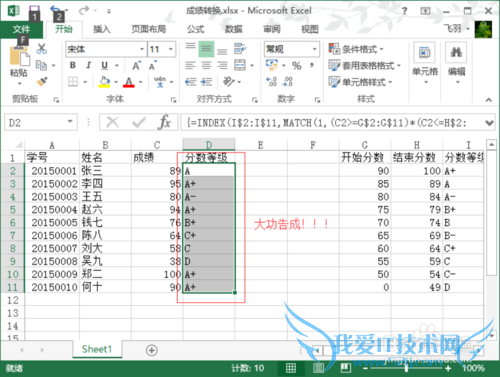The height and width of the screenshot is (377, 500).
Task: Select the Format Painter brush
Action: pyautogui.click(x=42, y=81)
